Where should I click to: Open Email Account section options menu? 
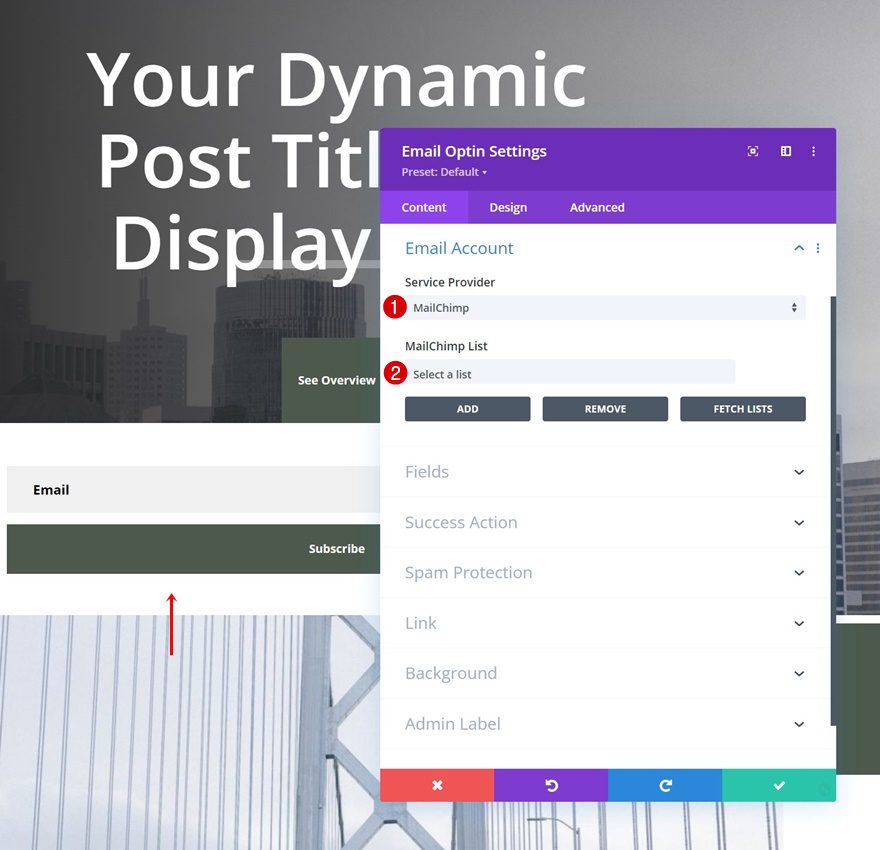pyautogui.click(x=818, y=249)
